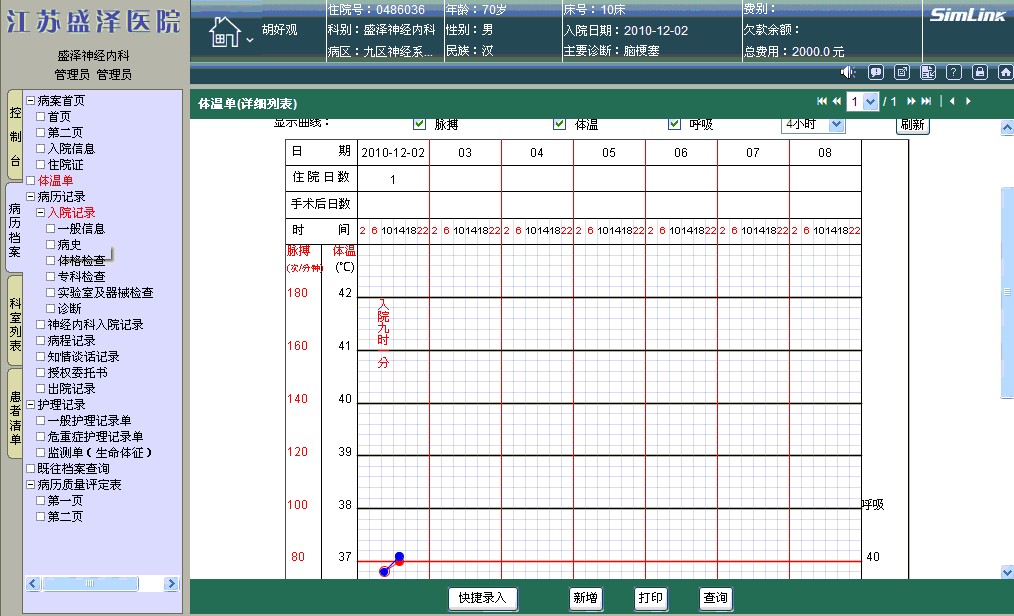Open the 4小时 interval dropdown
The image size is (1014, 616).
pos(836,125)
